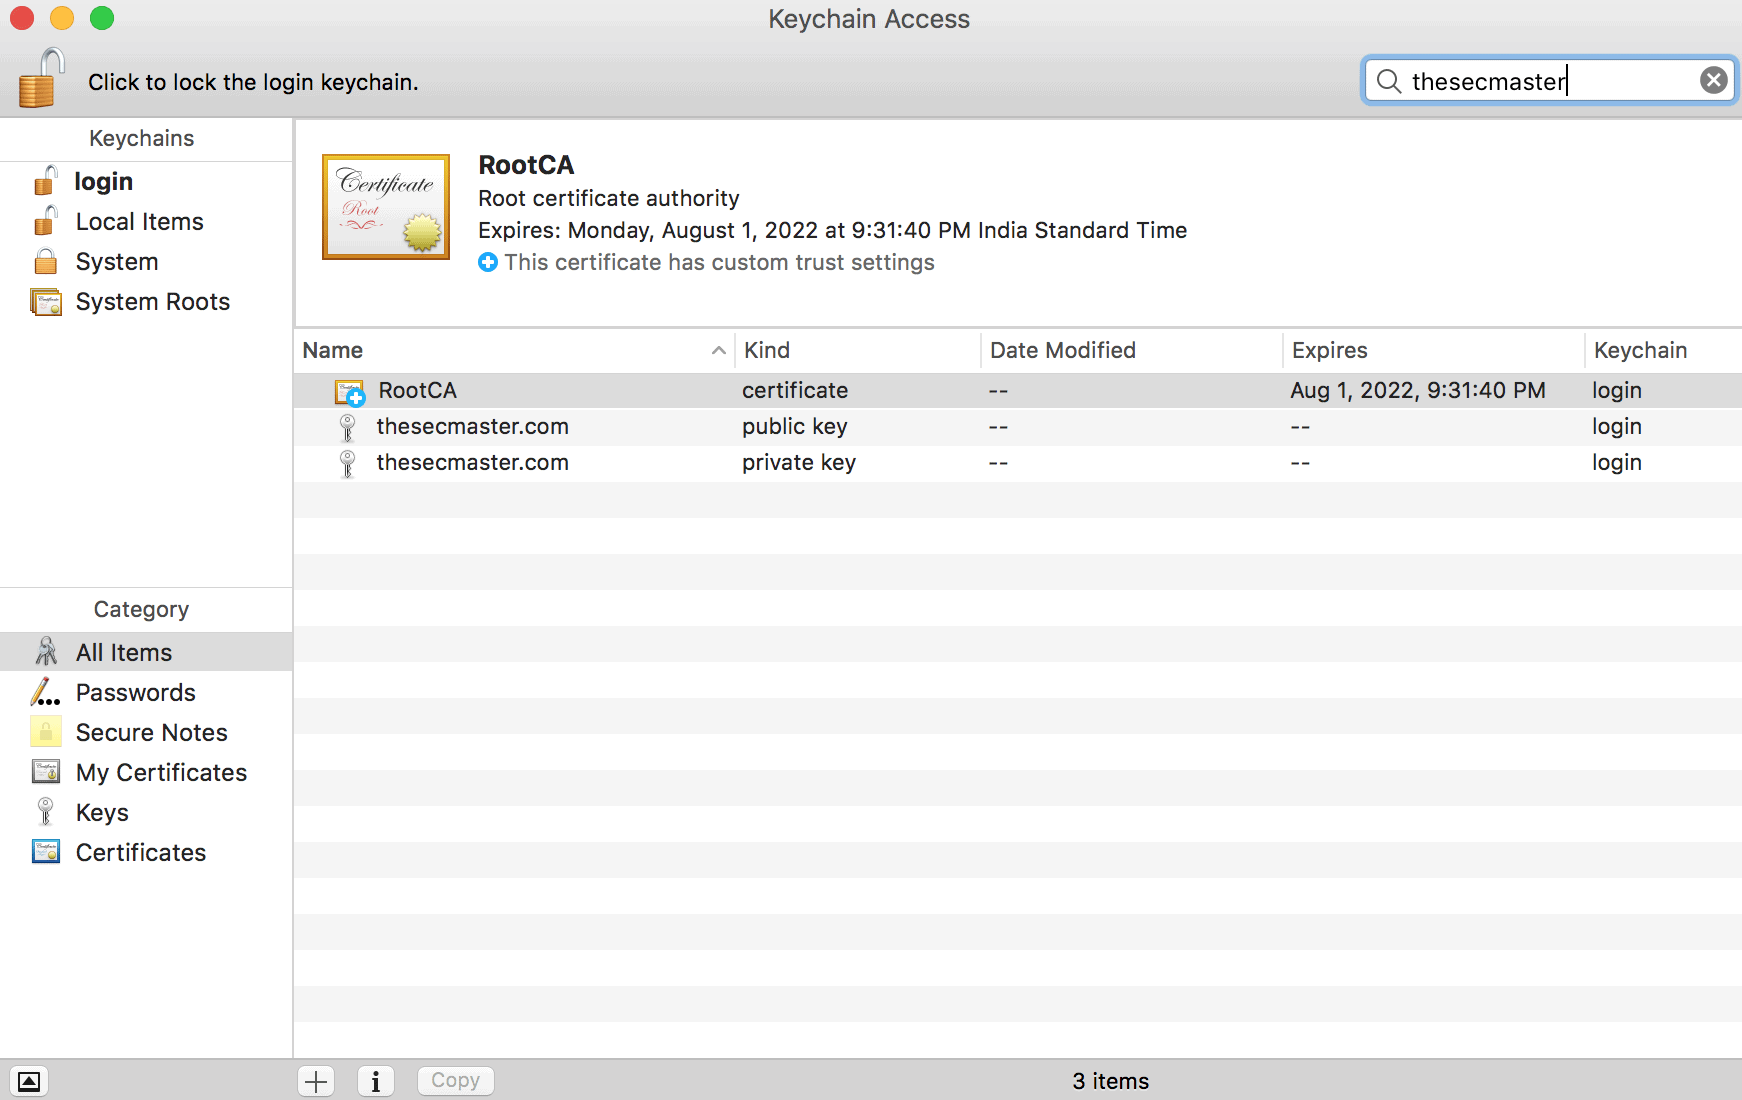Viewport: 1742px width, 1100px height.
Task: Click the Keys category icon
Action: 45,811
